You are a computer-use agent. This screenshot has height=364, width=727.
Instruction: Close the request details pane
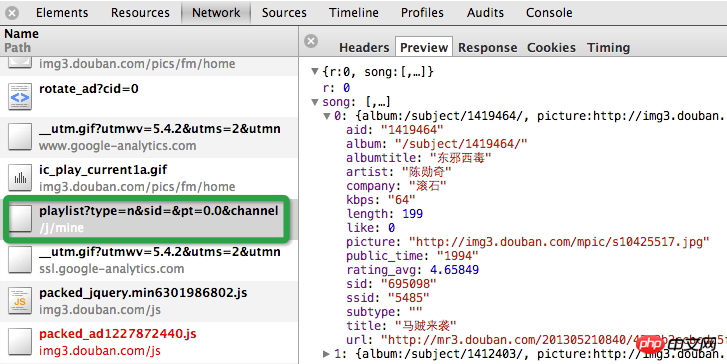point(311,41)
